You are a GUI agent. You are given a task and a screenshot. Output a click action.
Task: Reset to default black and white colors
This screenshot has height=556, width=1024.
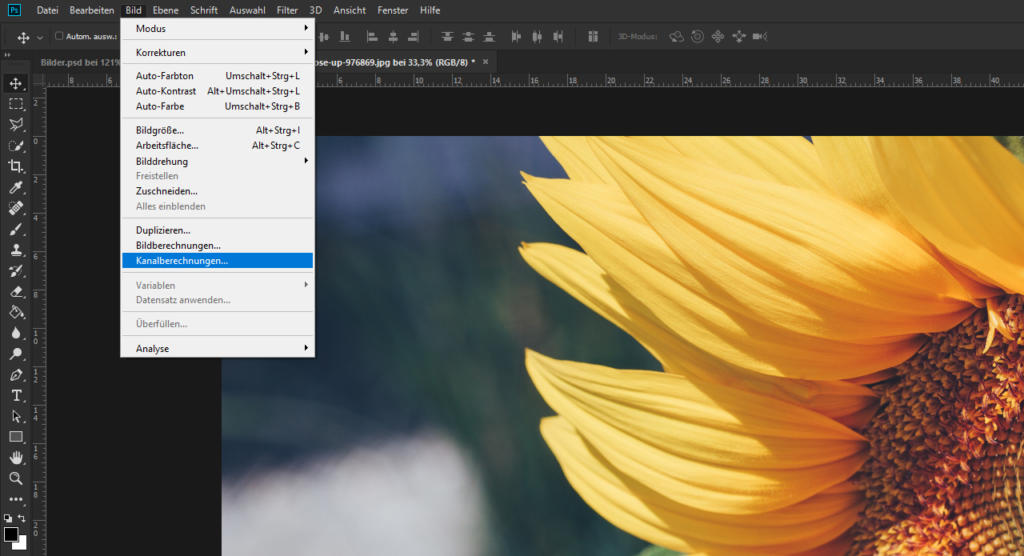pyautogui.click(x=7, y=518)
